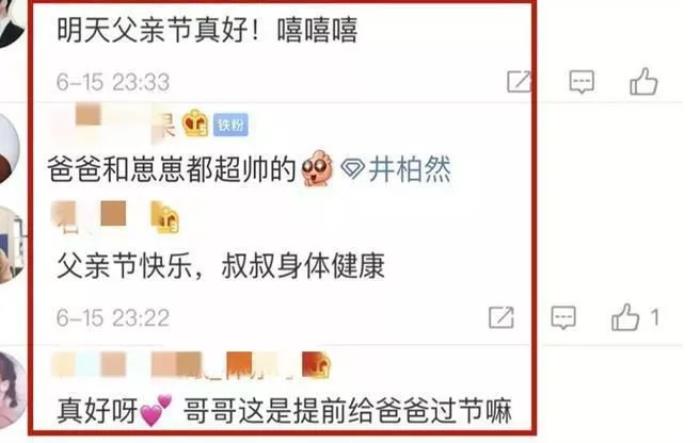Select the comment text '爸爸和崽崽都超帅的'

172,170
